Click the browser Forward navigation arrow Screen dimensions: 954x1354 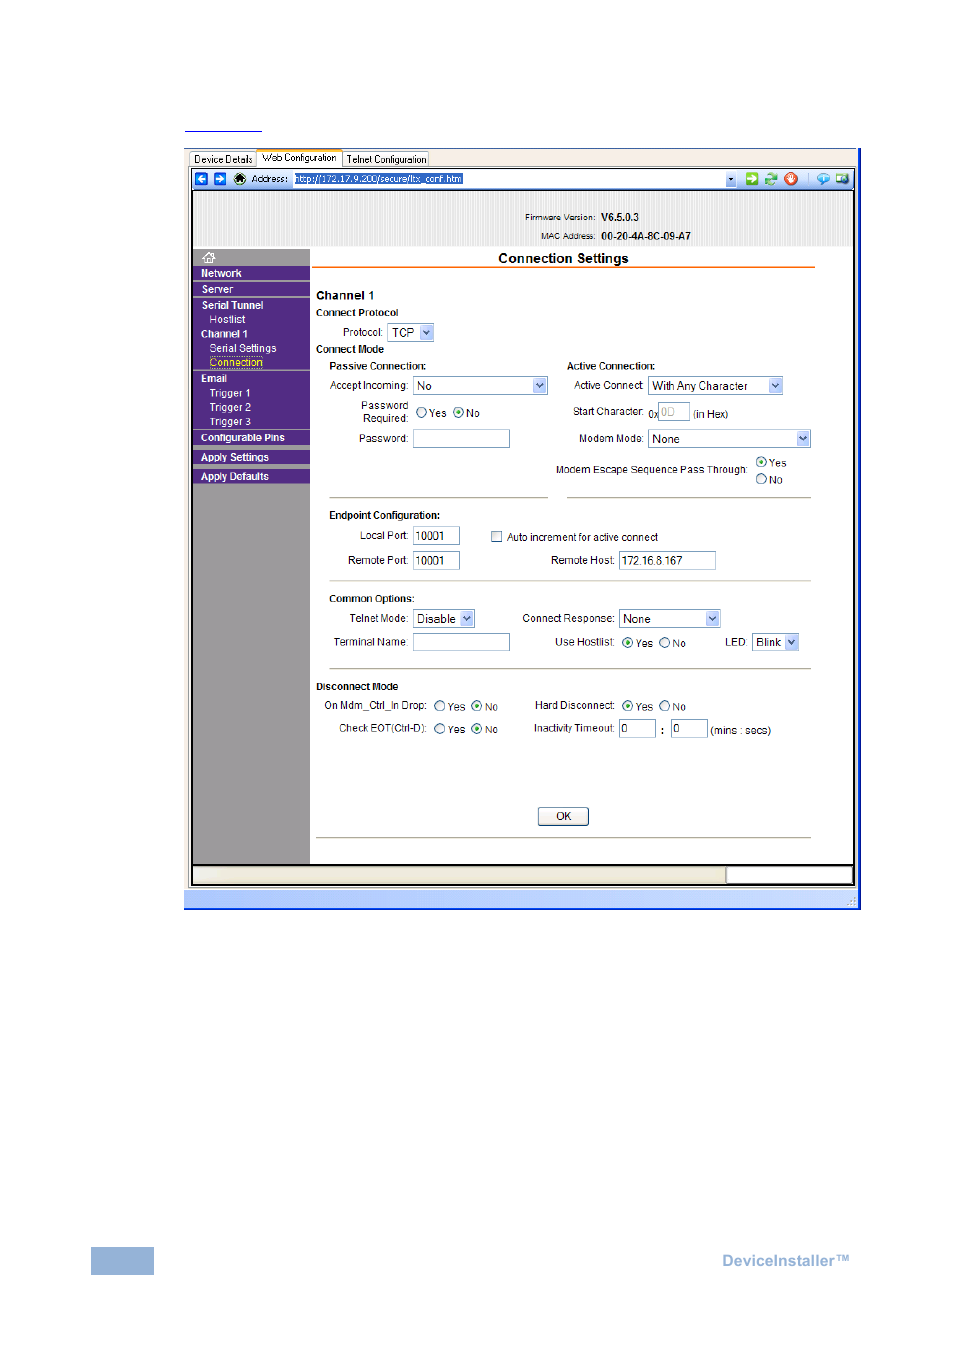(218, 178)
